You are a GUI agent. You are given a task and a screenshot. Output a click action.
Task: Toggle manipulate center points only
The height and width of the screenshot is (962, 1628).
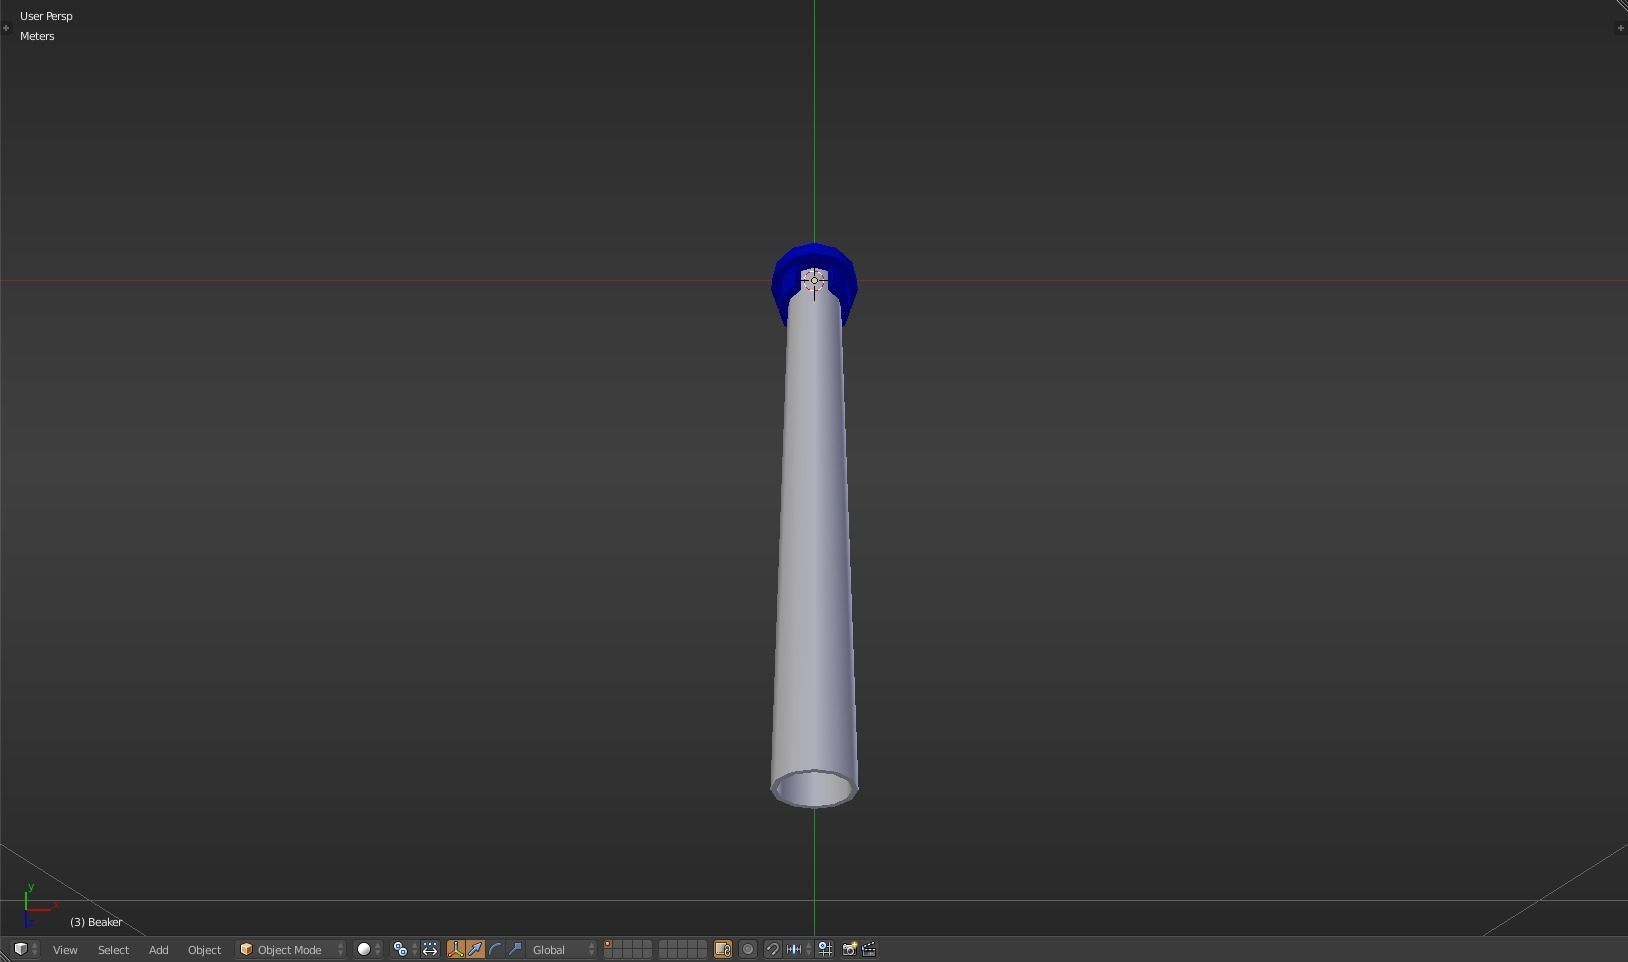click(x=430, y=949)
